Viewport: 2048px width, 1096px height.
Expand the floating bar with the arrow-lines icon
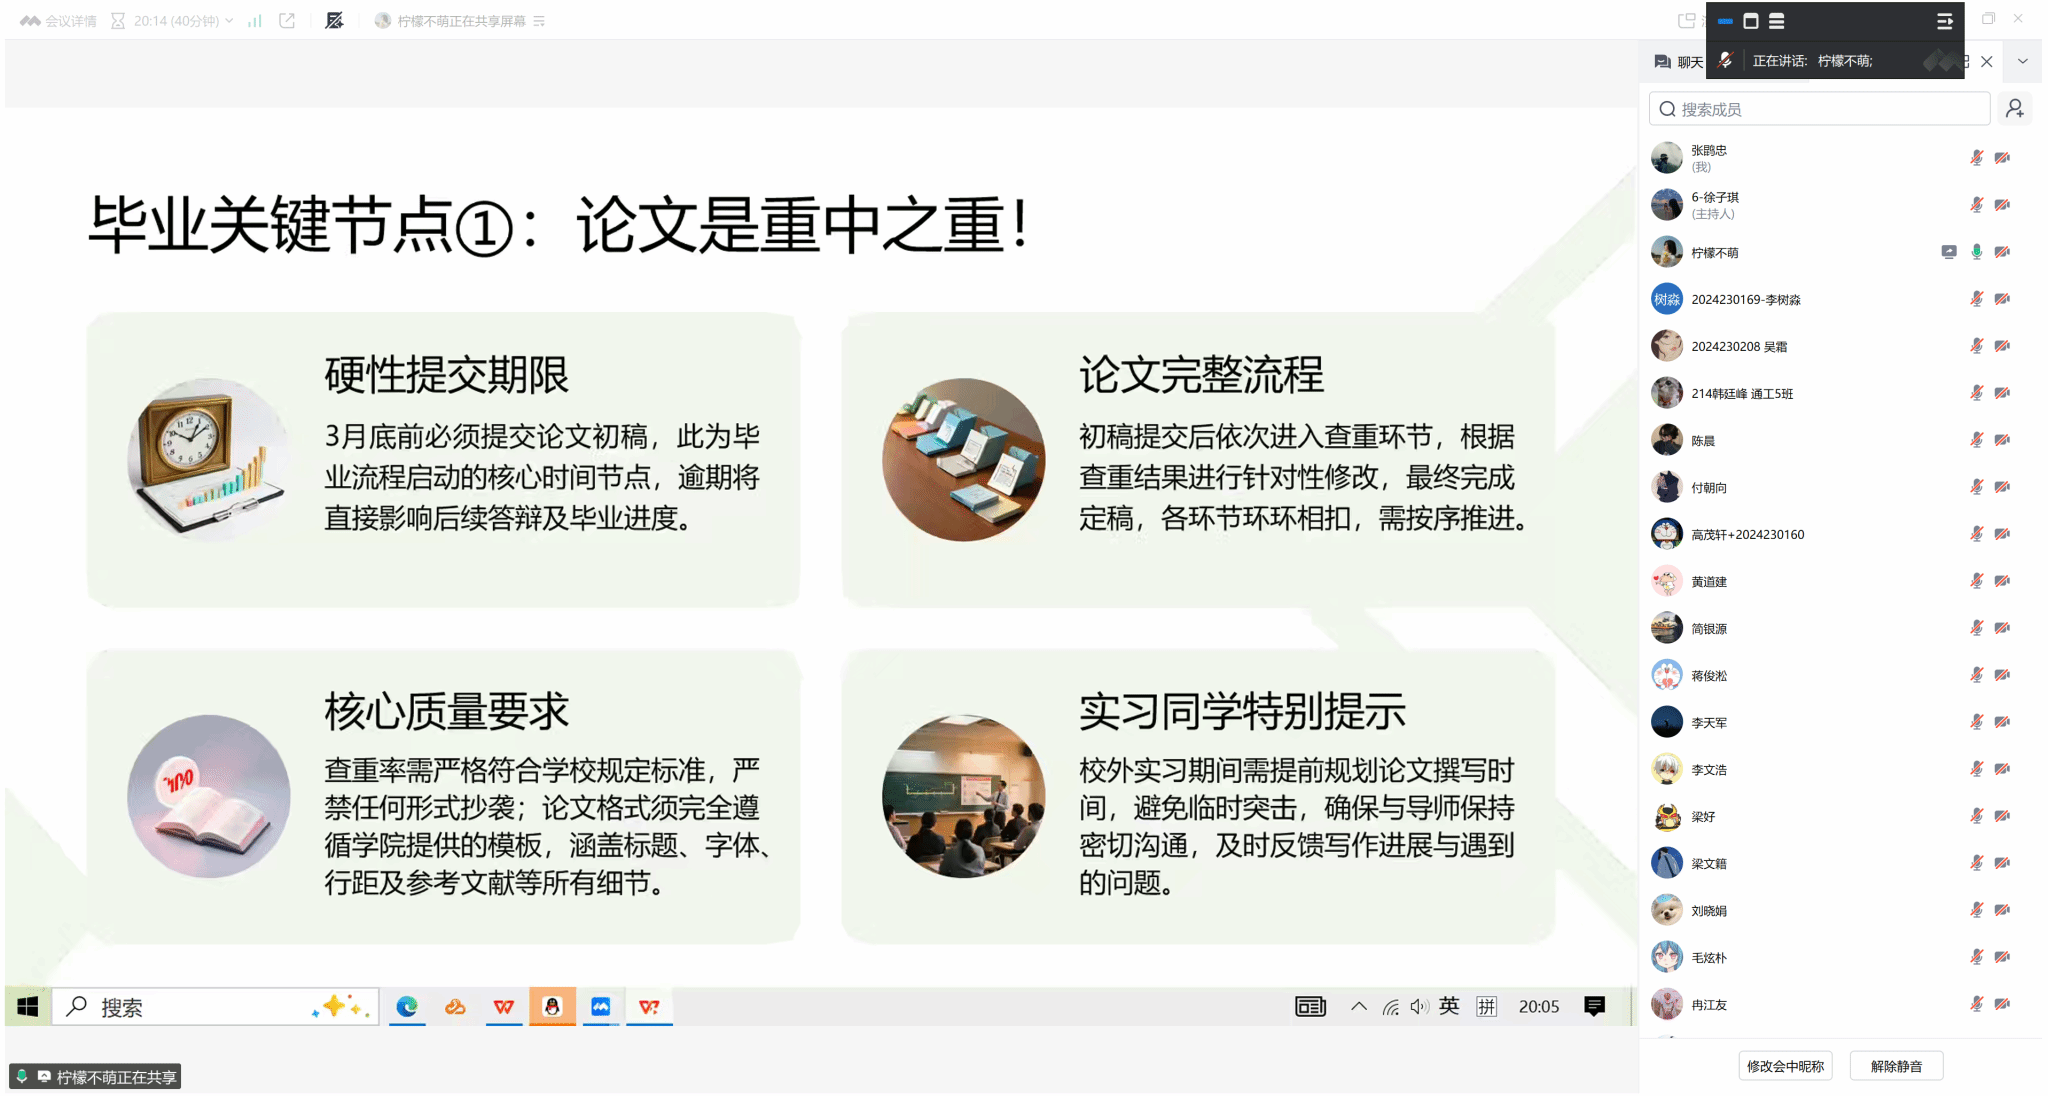(x=1945, y=21)
